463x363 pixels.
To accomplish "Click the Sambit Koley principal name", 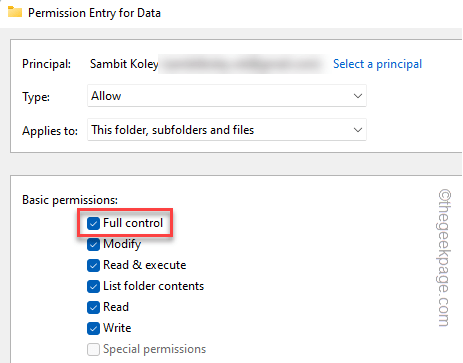I will tap(124, 64).
